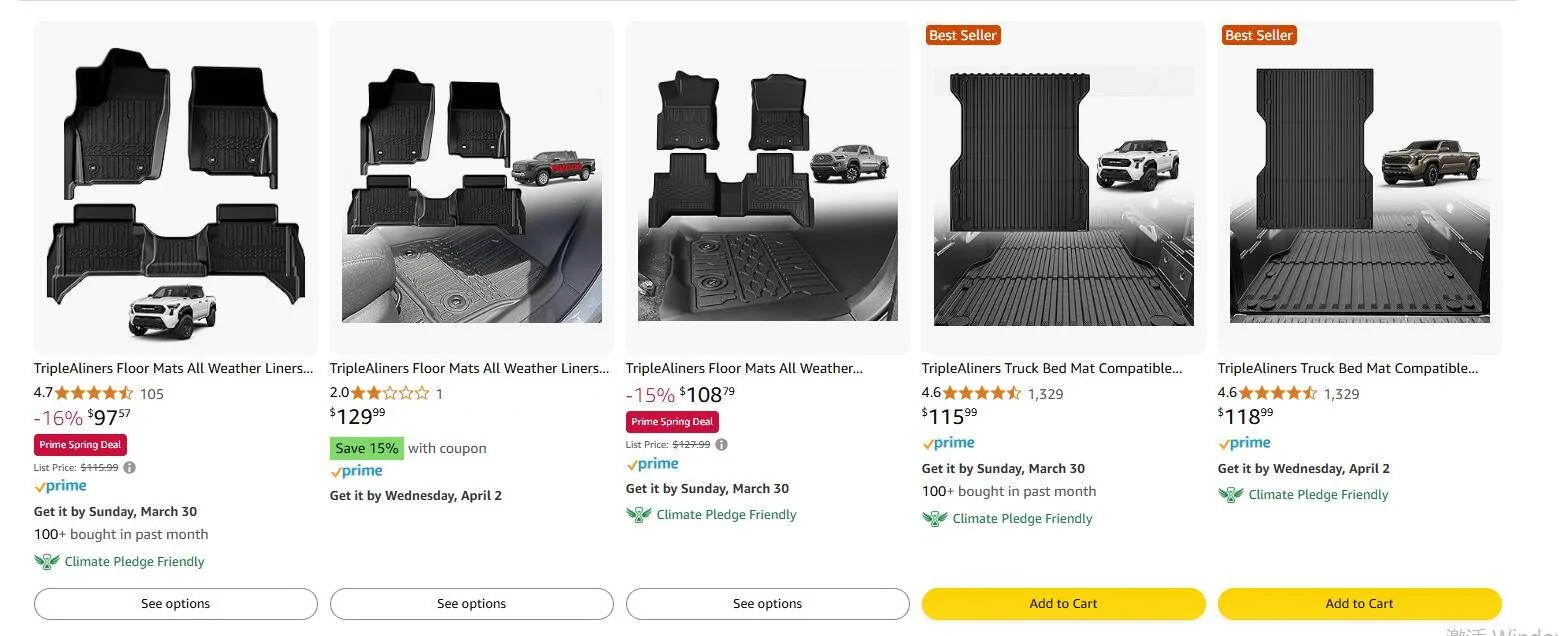
Task: Click info icon beside $127.99 list price
Action: tap(721, 445)
